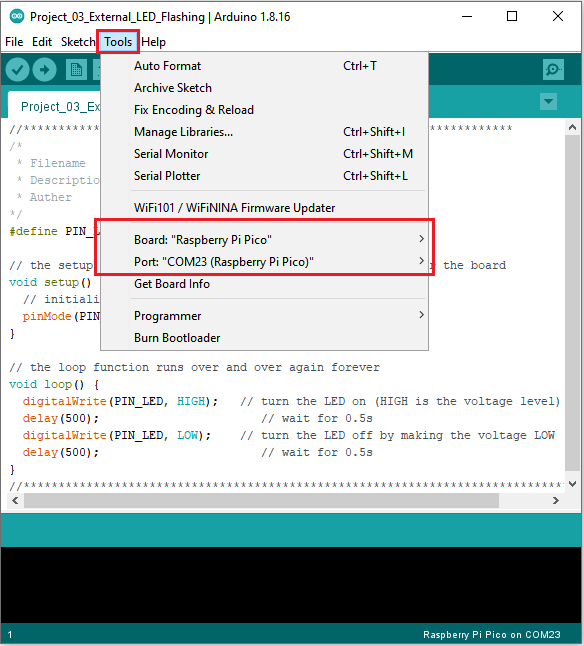This screenshot has width=584, height=646.
Task: Click the loop function comment line
Action: pyautogui.click(x=194, y=367)
